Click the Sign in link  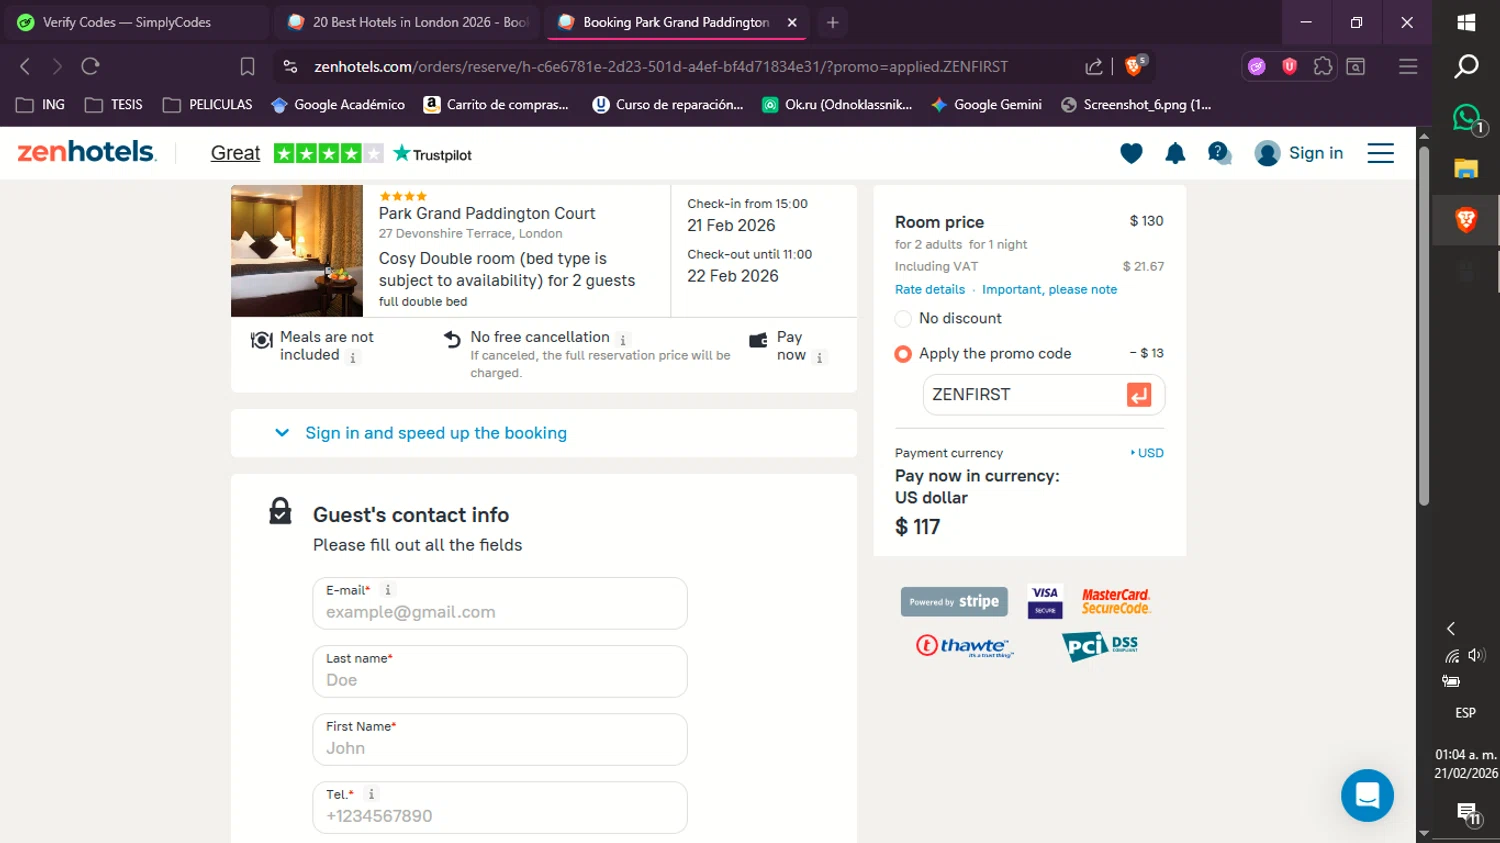pos(1315,153)
